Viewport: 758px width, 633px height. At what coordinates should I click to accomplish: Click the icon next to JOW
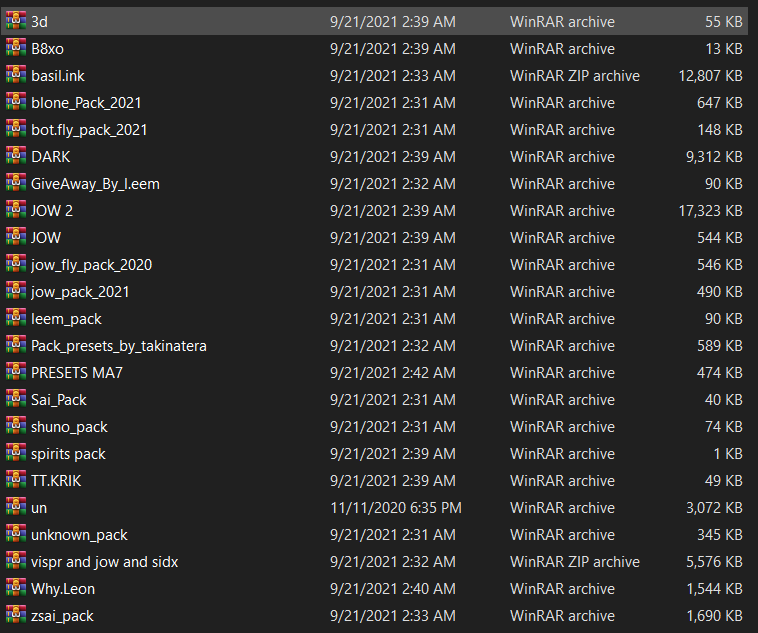(16, 237)
